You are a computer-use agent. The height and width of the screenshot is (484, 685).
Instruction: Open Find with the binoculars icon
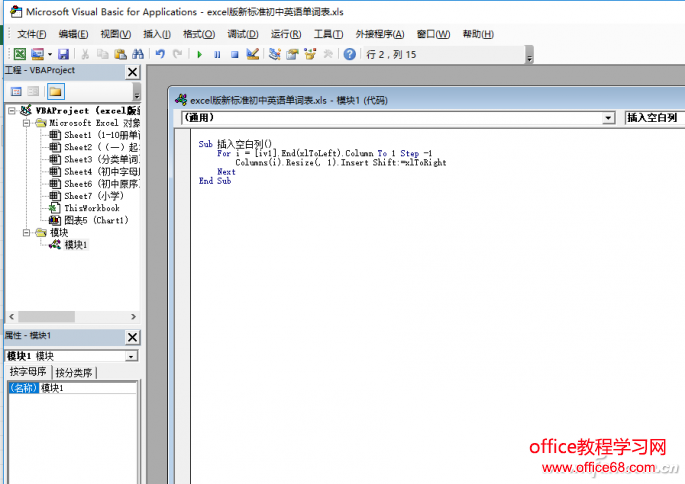click(x=138, y=54)
